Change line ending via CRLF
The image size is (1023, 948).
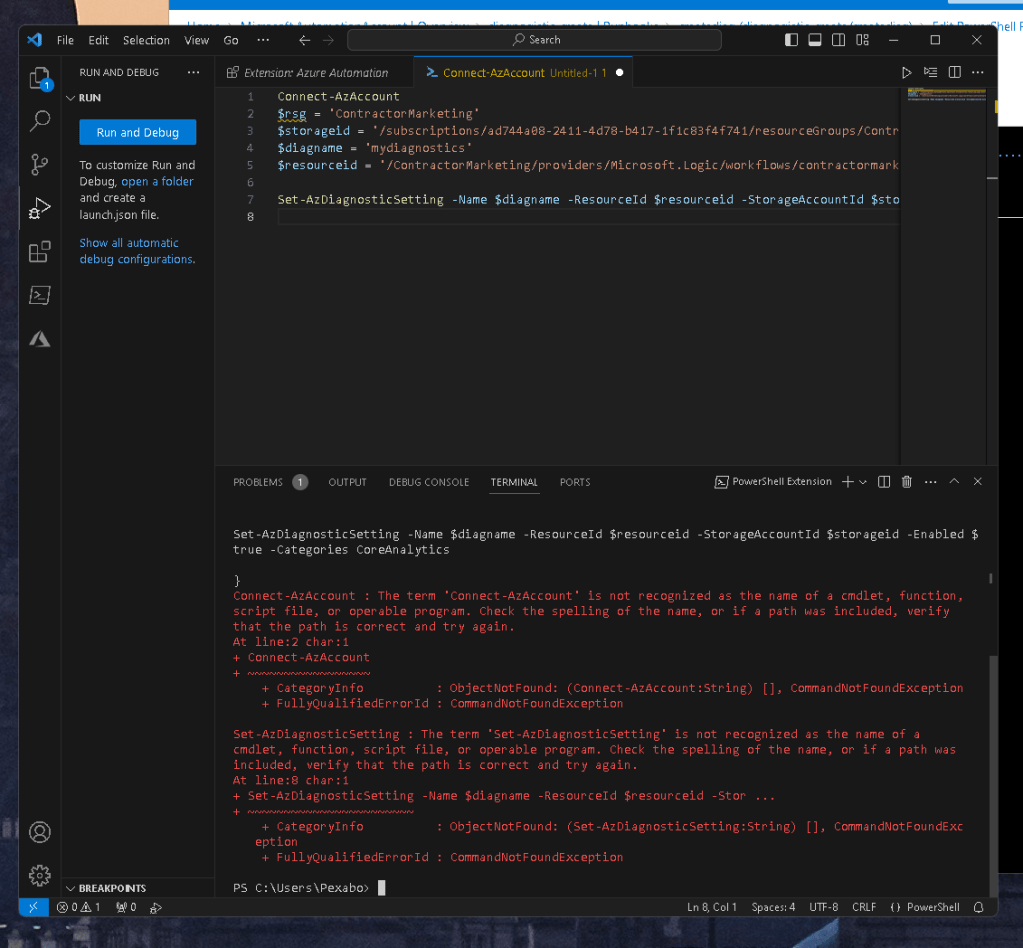pyautogui.click(x=864, y=907)
